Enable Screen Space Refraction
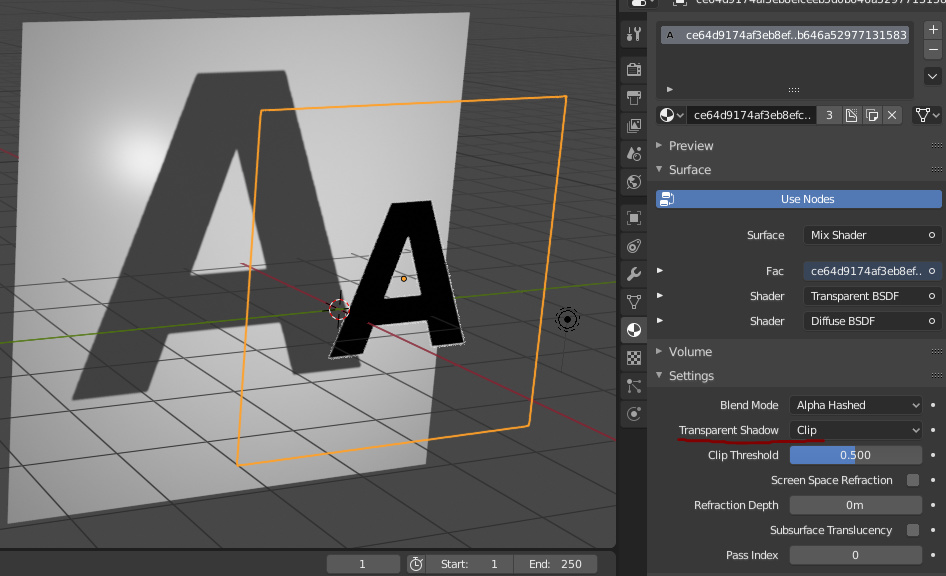The height and width of the screenshot is (576, 946). tap(912, 480)
